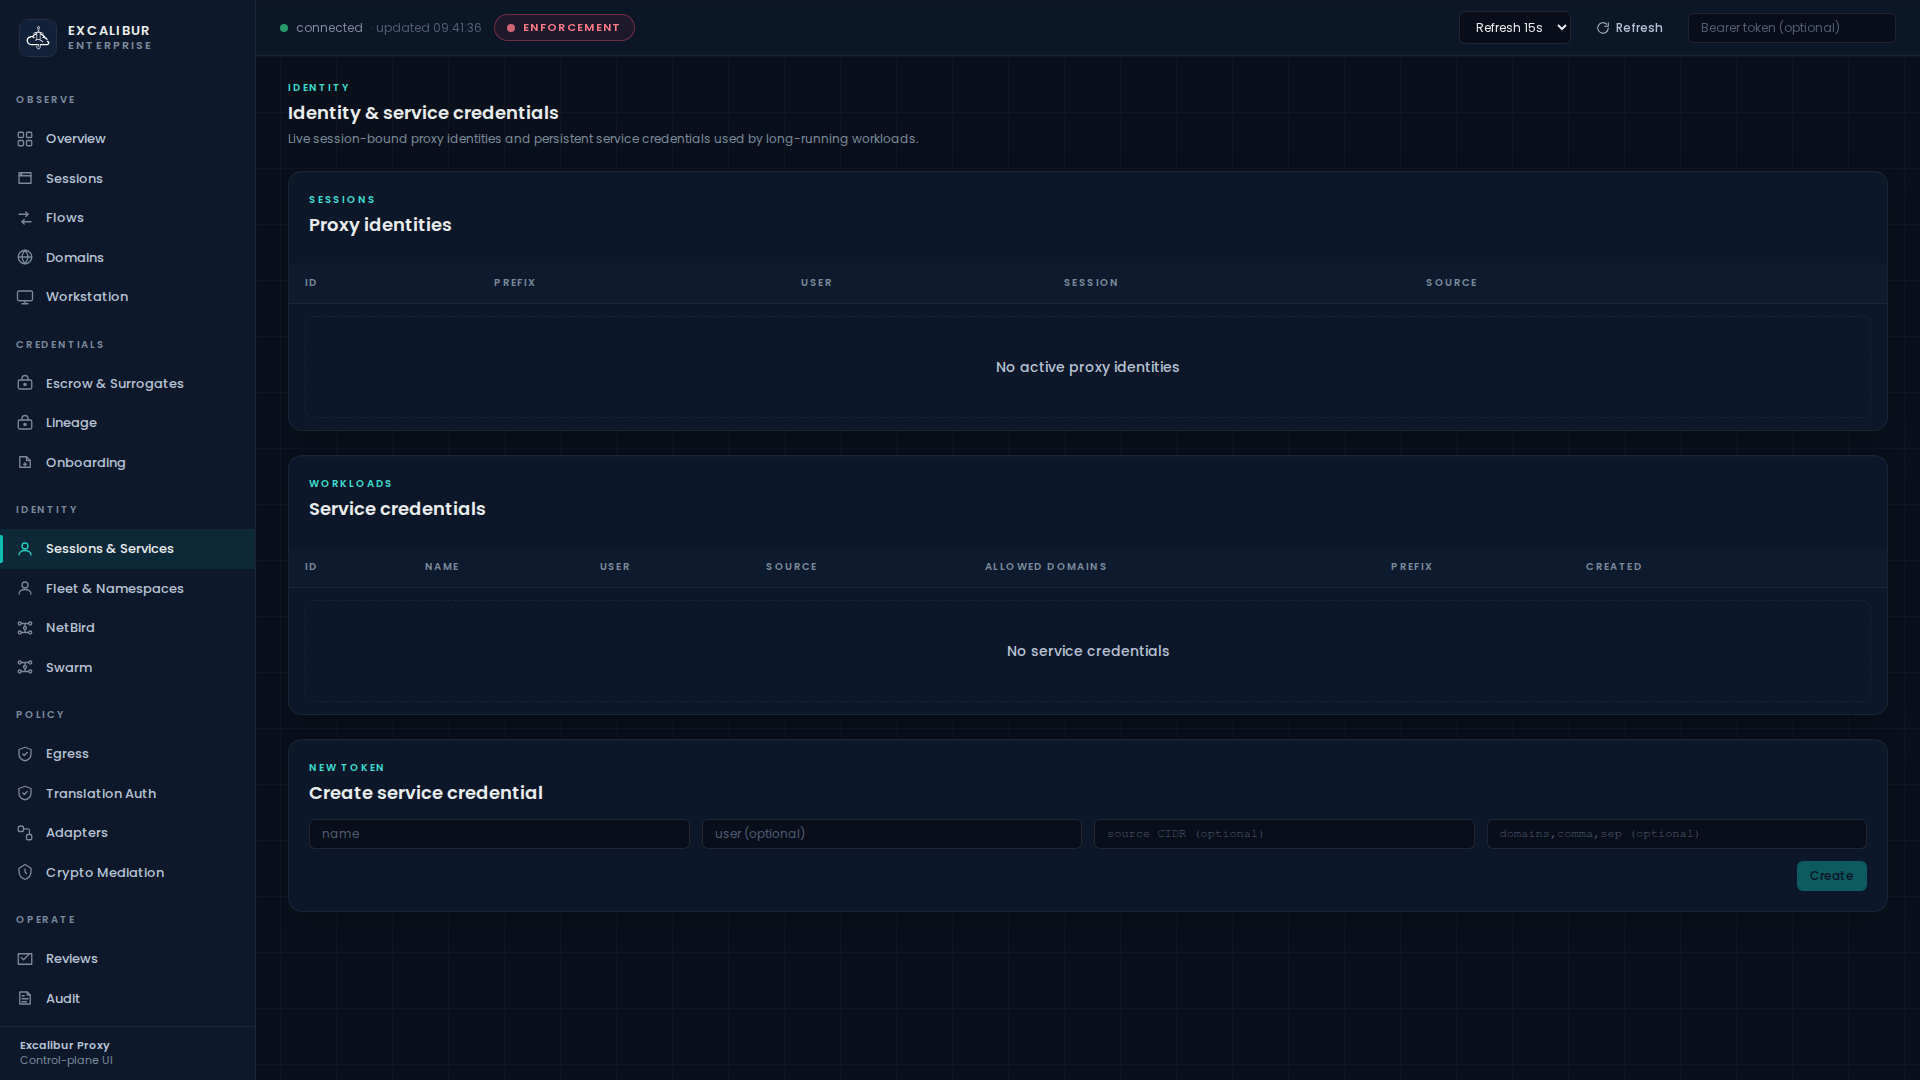Open the Egress policy dropdown item
The width and height of the screenshot is (1920, 1080).
(x=67, y=753)
